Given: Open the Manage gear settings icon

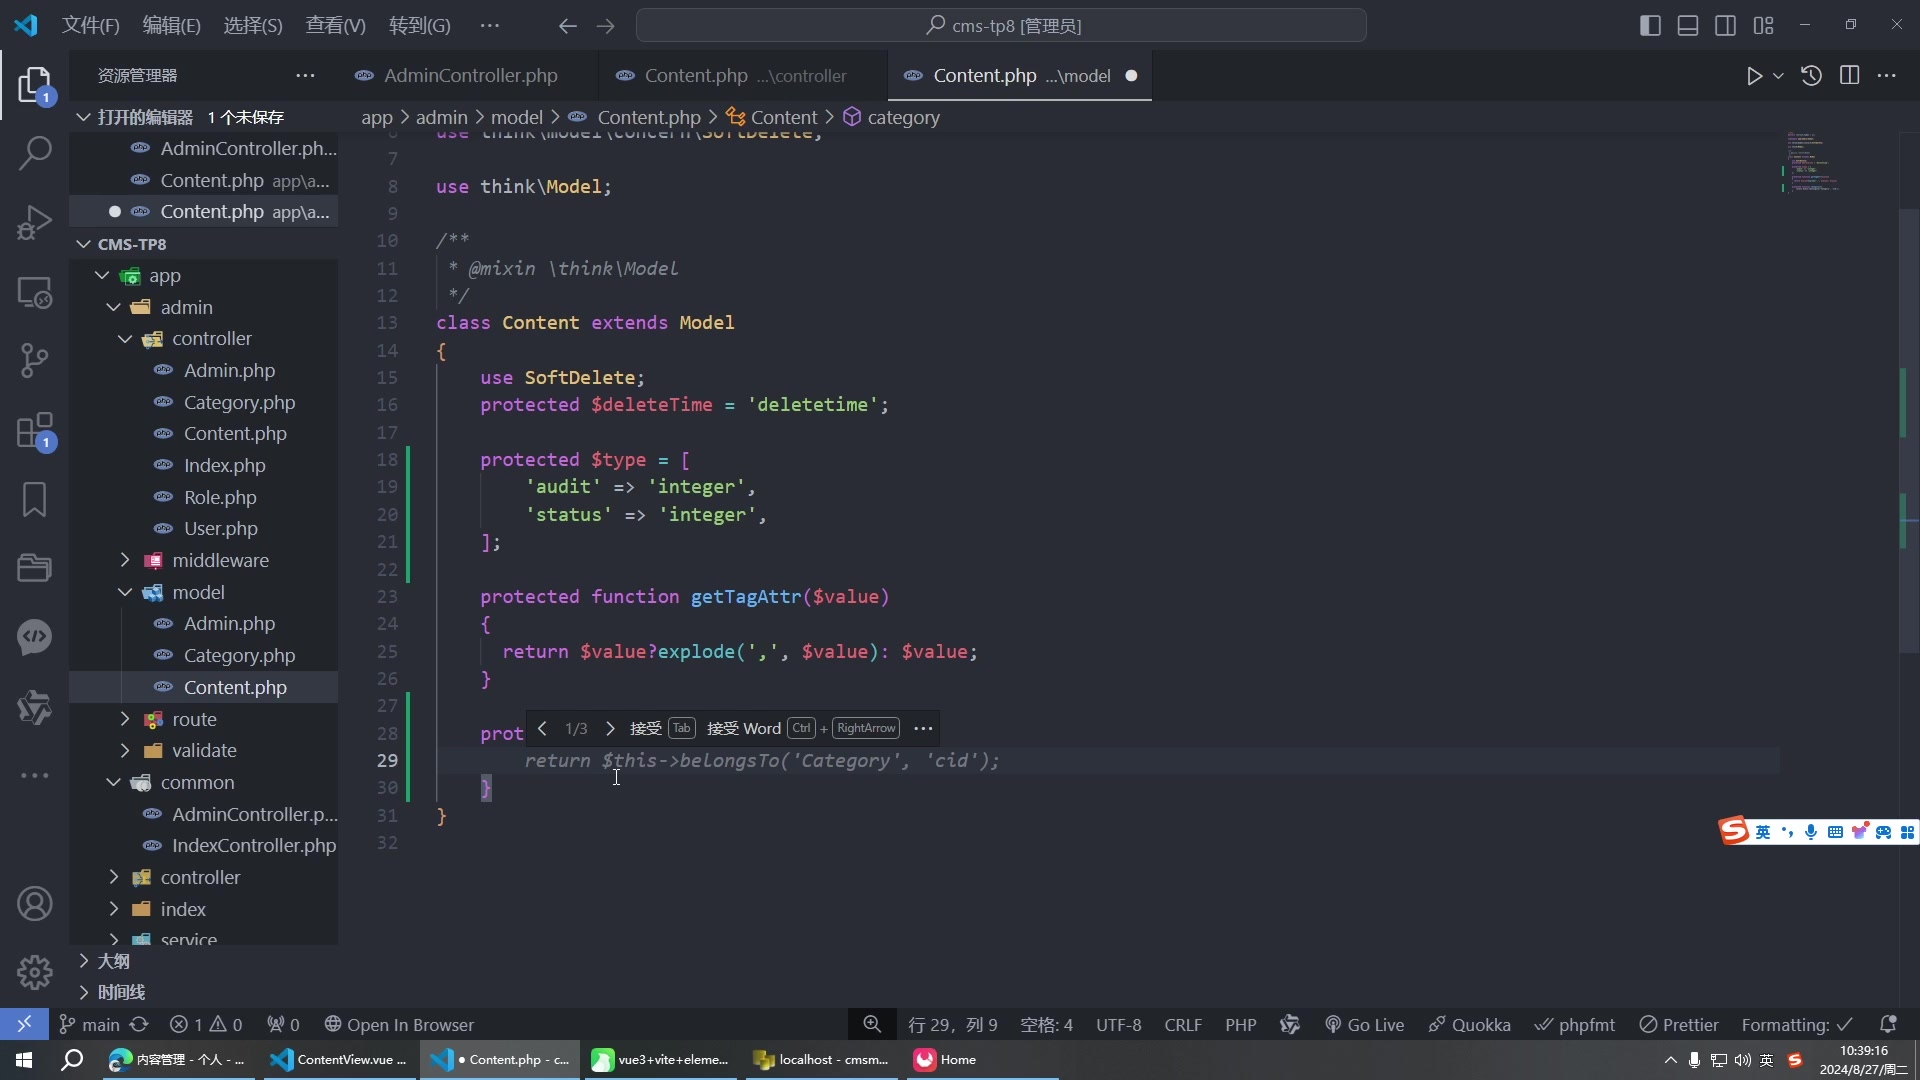Looking at the screenshot, I should pyautogui.click(x=35, y=971).
